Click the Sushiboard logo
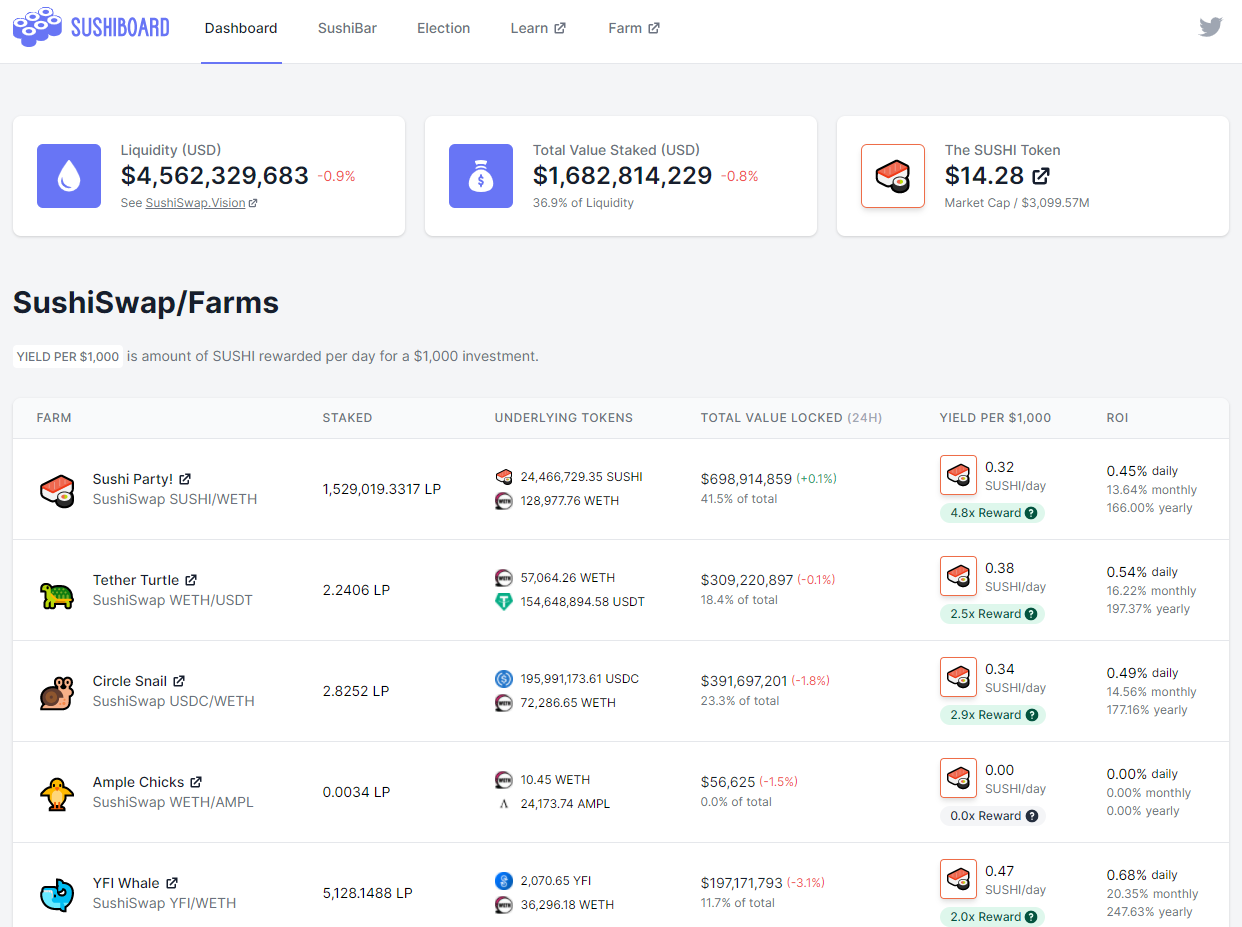Image resolution: width=1242 pixels, height=927 pixels. pyautogui.click(x=91, y=27)
